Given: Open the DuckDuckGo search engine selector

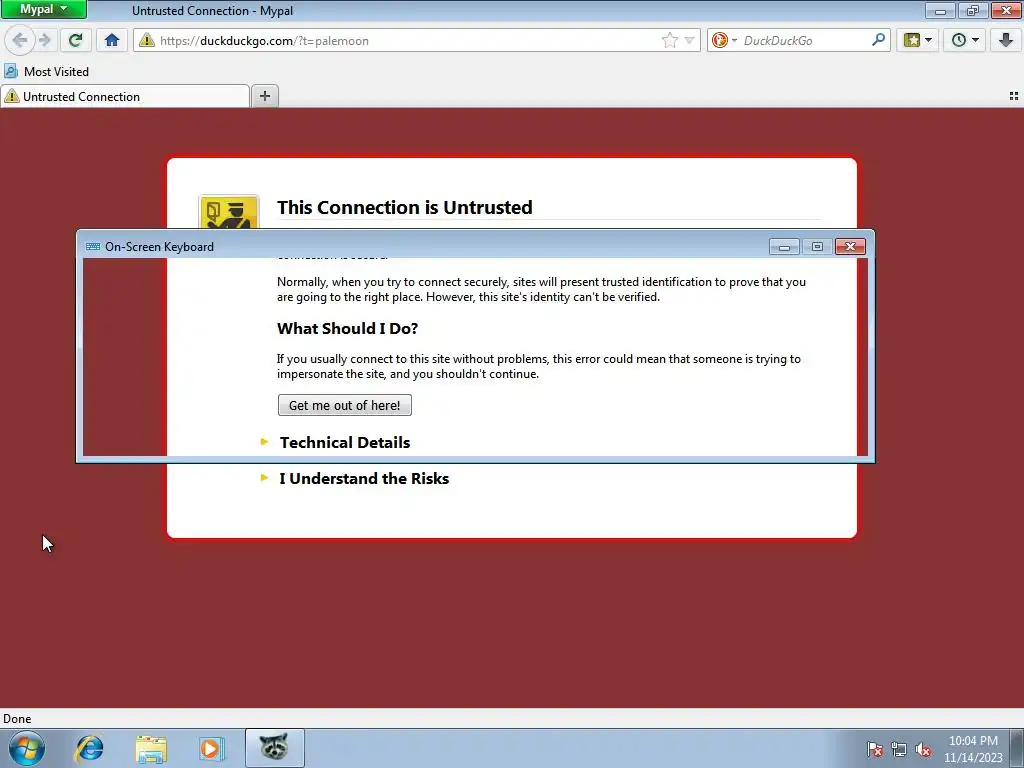Looking at the screenshot, I should [724, 40].
